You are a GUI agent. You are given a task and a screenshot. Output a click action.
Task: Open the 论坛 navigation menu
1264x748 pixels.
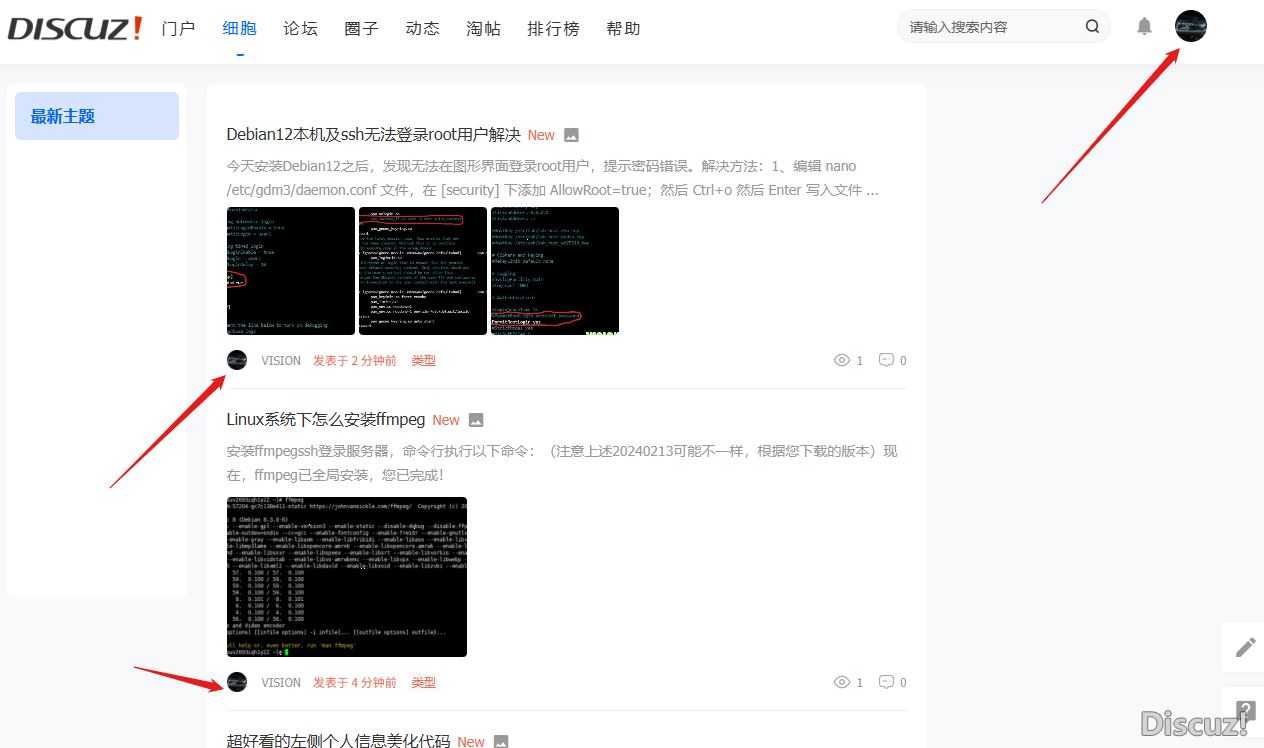[x=300, y=28]
